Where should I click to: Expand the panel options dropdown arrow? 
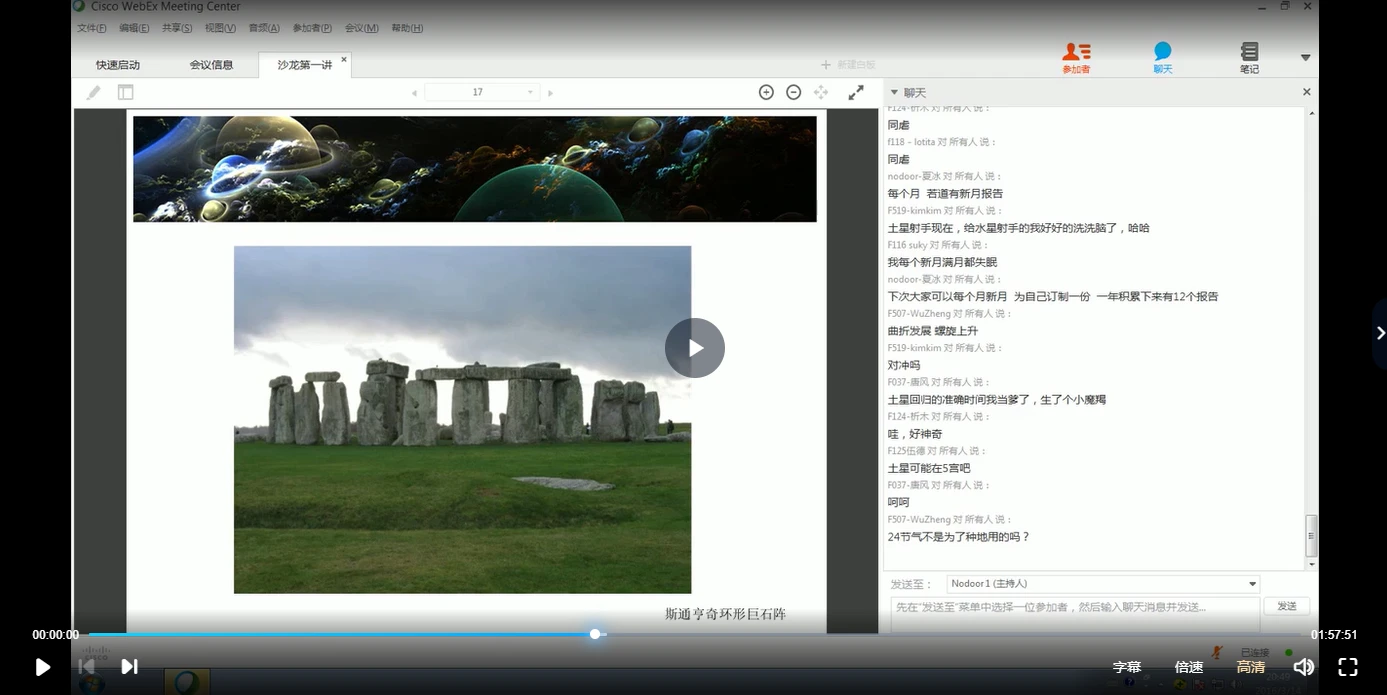[1305, 58]
